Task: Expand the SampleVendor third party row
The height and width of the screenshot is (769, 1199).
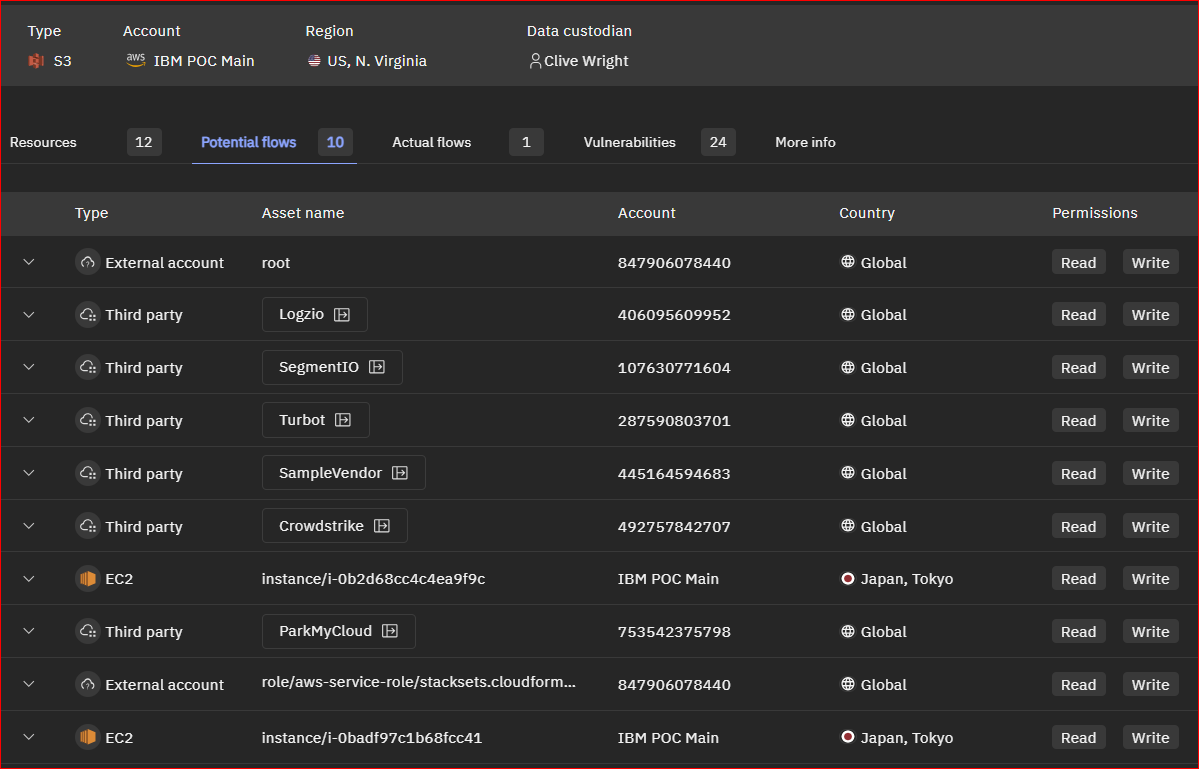Action: click(29, 473)
